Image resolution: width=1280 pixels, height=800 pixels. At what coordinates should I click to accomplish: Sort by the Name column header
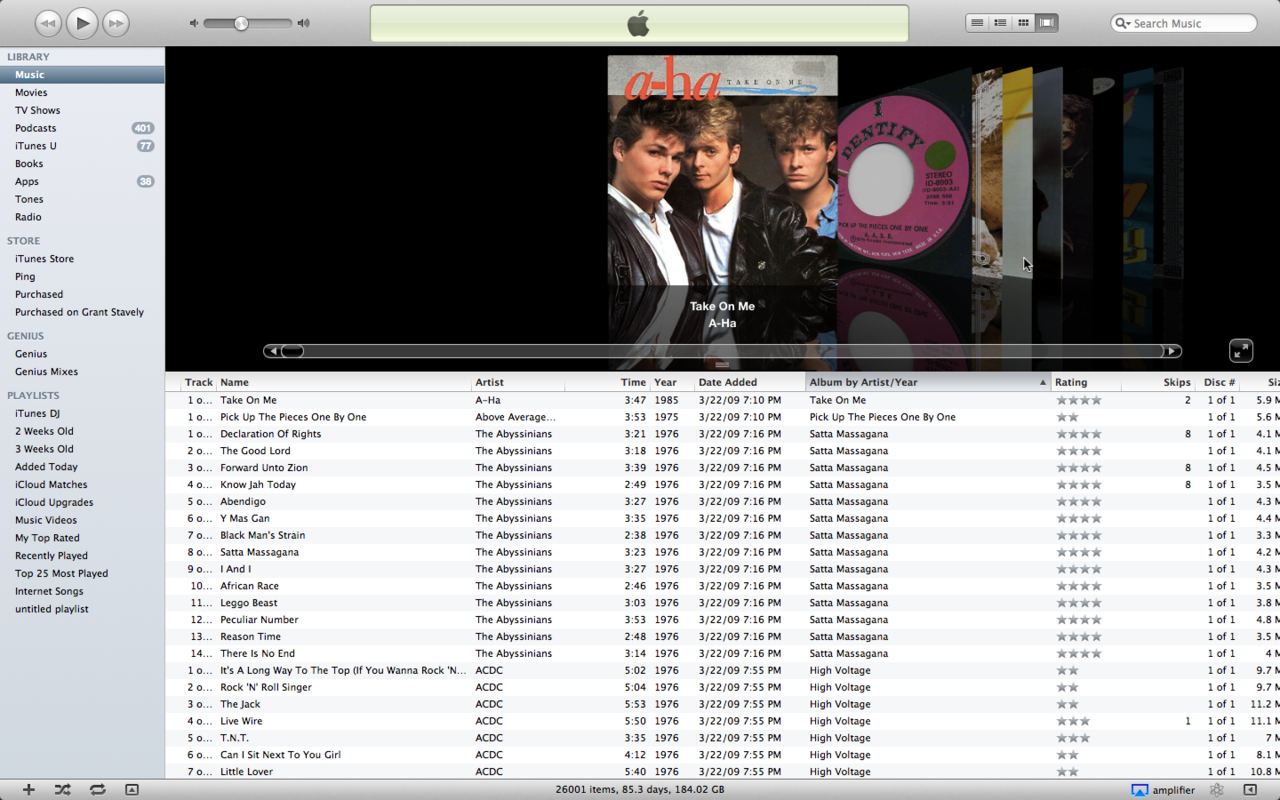(344, 382)
